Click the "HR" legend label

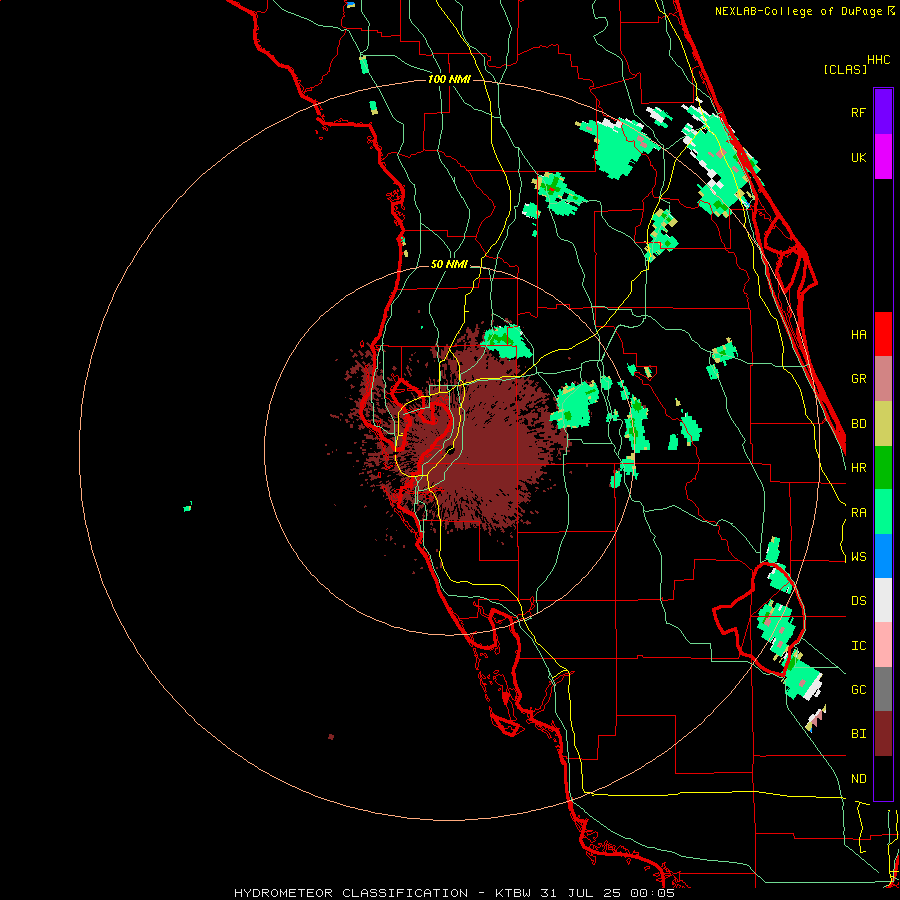[x=858, y=468]
